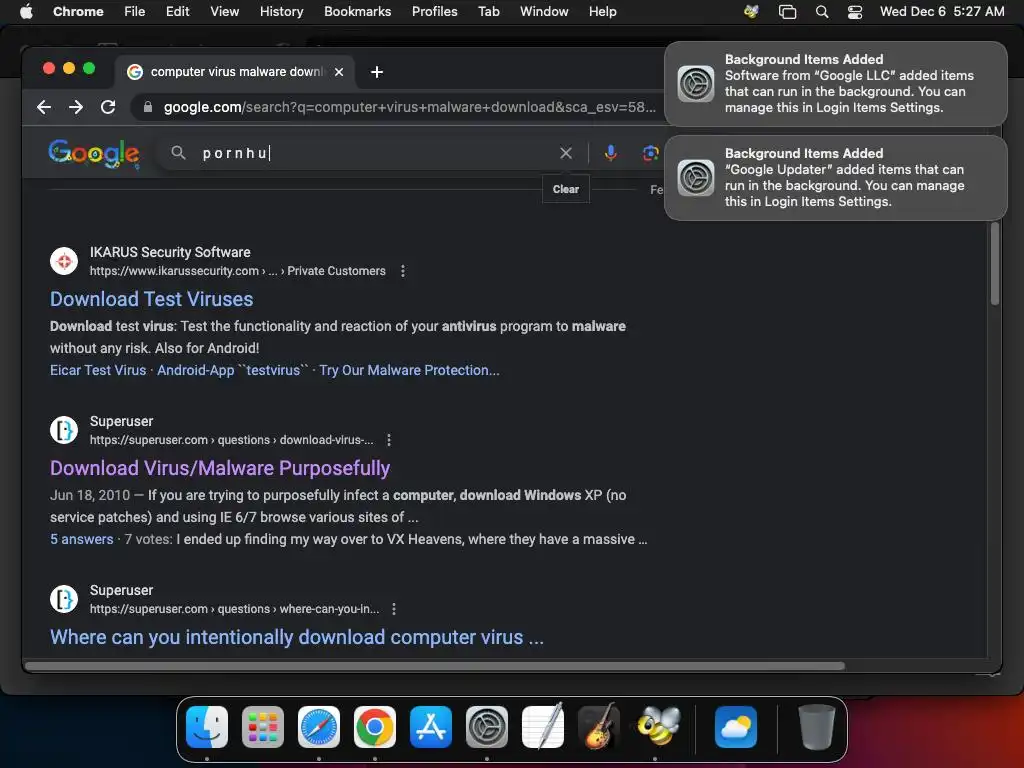The height and width of the screenshot is (768, 1024).
Task: Click the superuser.com download-virus URL text
Action: (232, 440)
